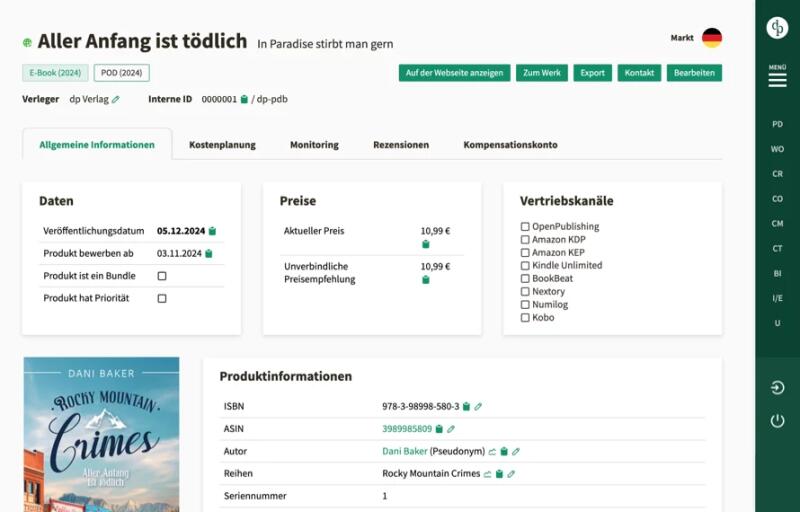Enable the Amazon KEP checkbox
The height and width of the screenshot is (512, 800).
click(525, 252)
